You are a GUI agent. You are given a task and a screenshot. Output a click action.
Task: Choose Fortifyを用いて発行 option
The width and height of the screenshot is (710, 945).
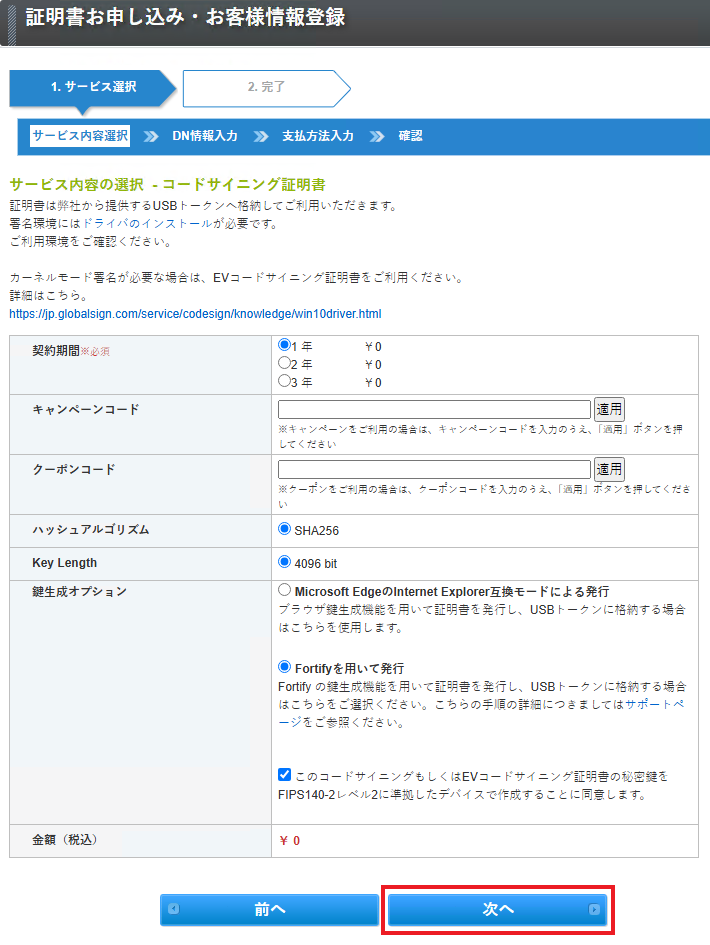tap(285, 667)
